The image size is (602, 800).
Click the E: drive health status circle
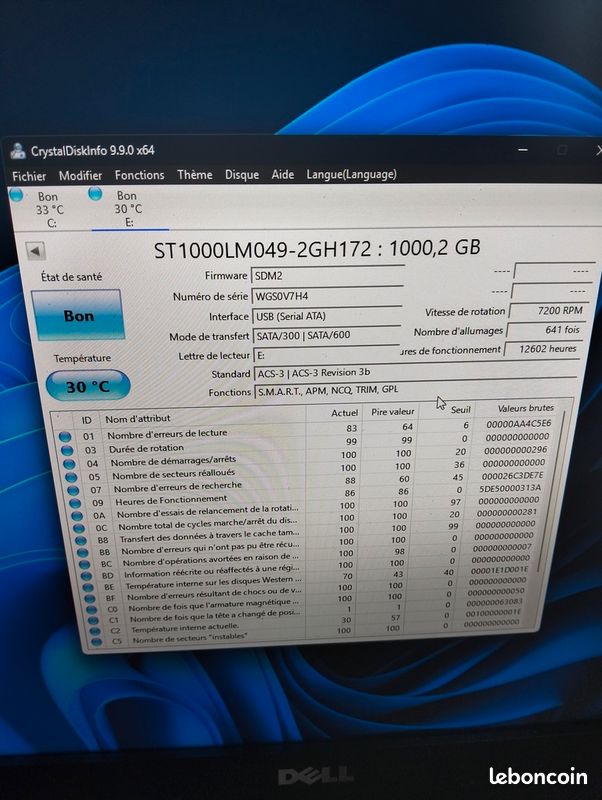click(95, 193)
